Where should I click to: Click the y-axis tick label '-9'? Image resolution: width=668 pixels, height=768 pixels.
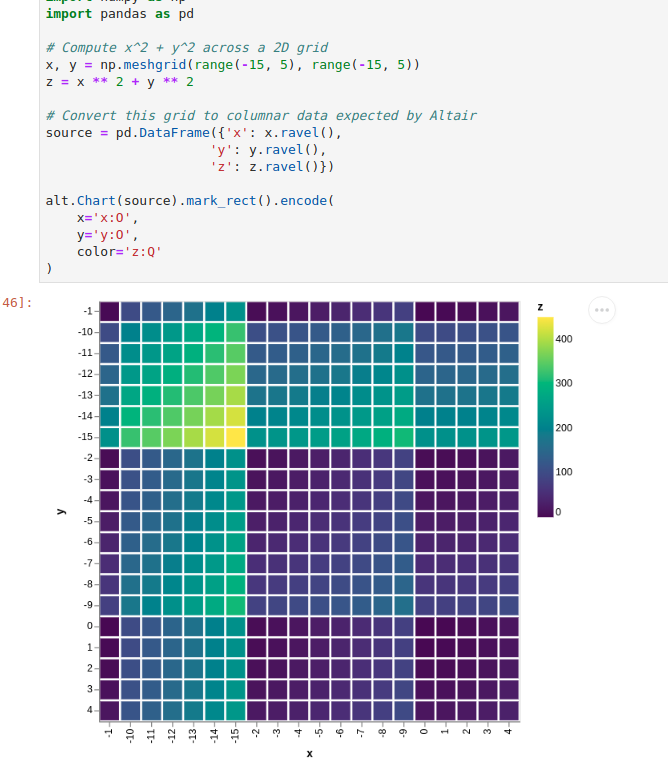88,605
